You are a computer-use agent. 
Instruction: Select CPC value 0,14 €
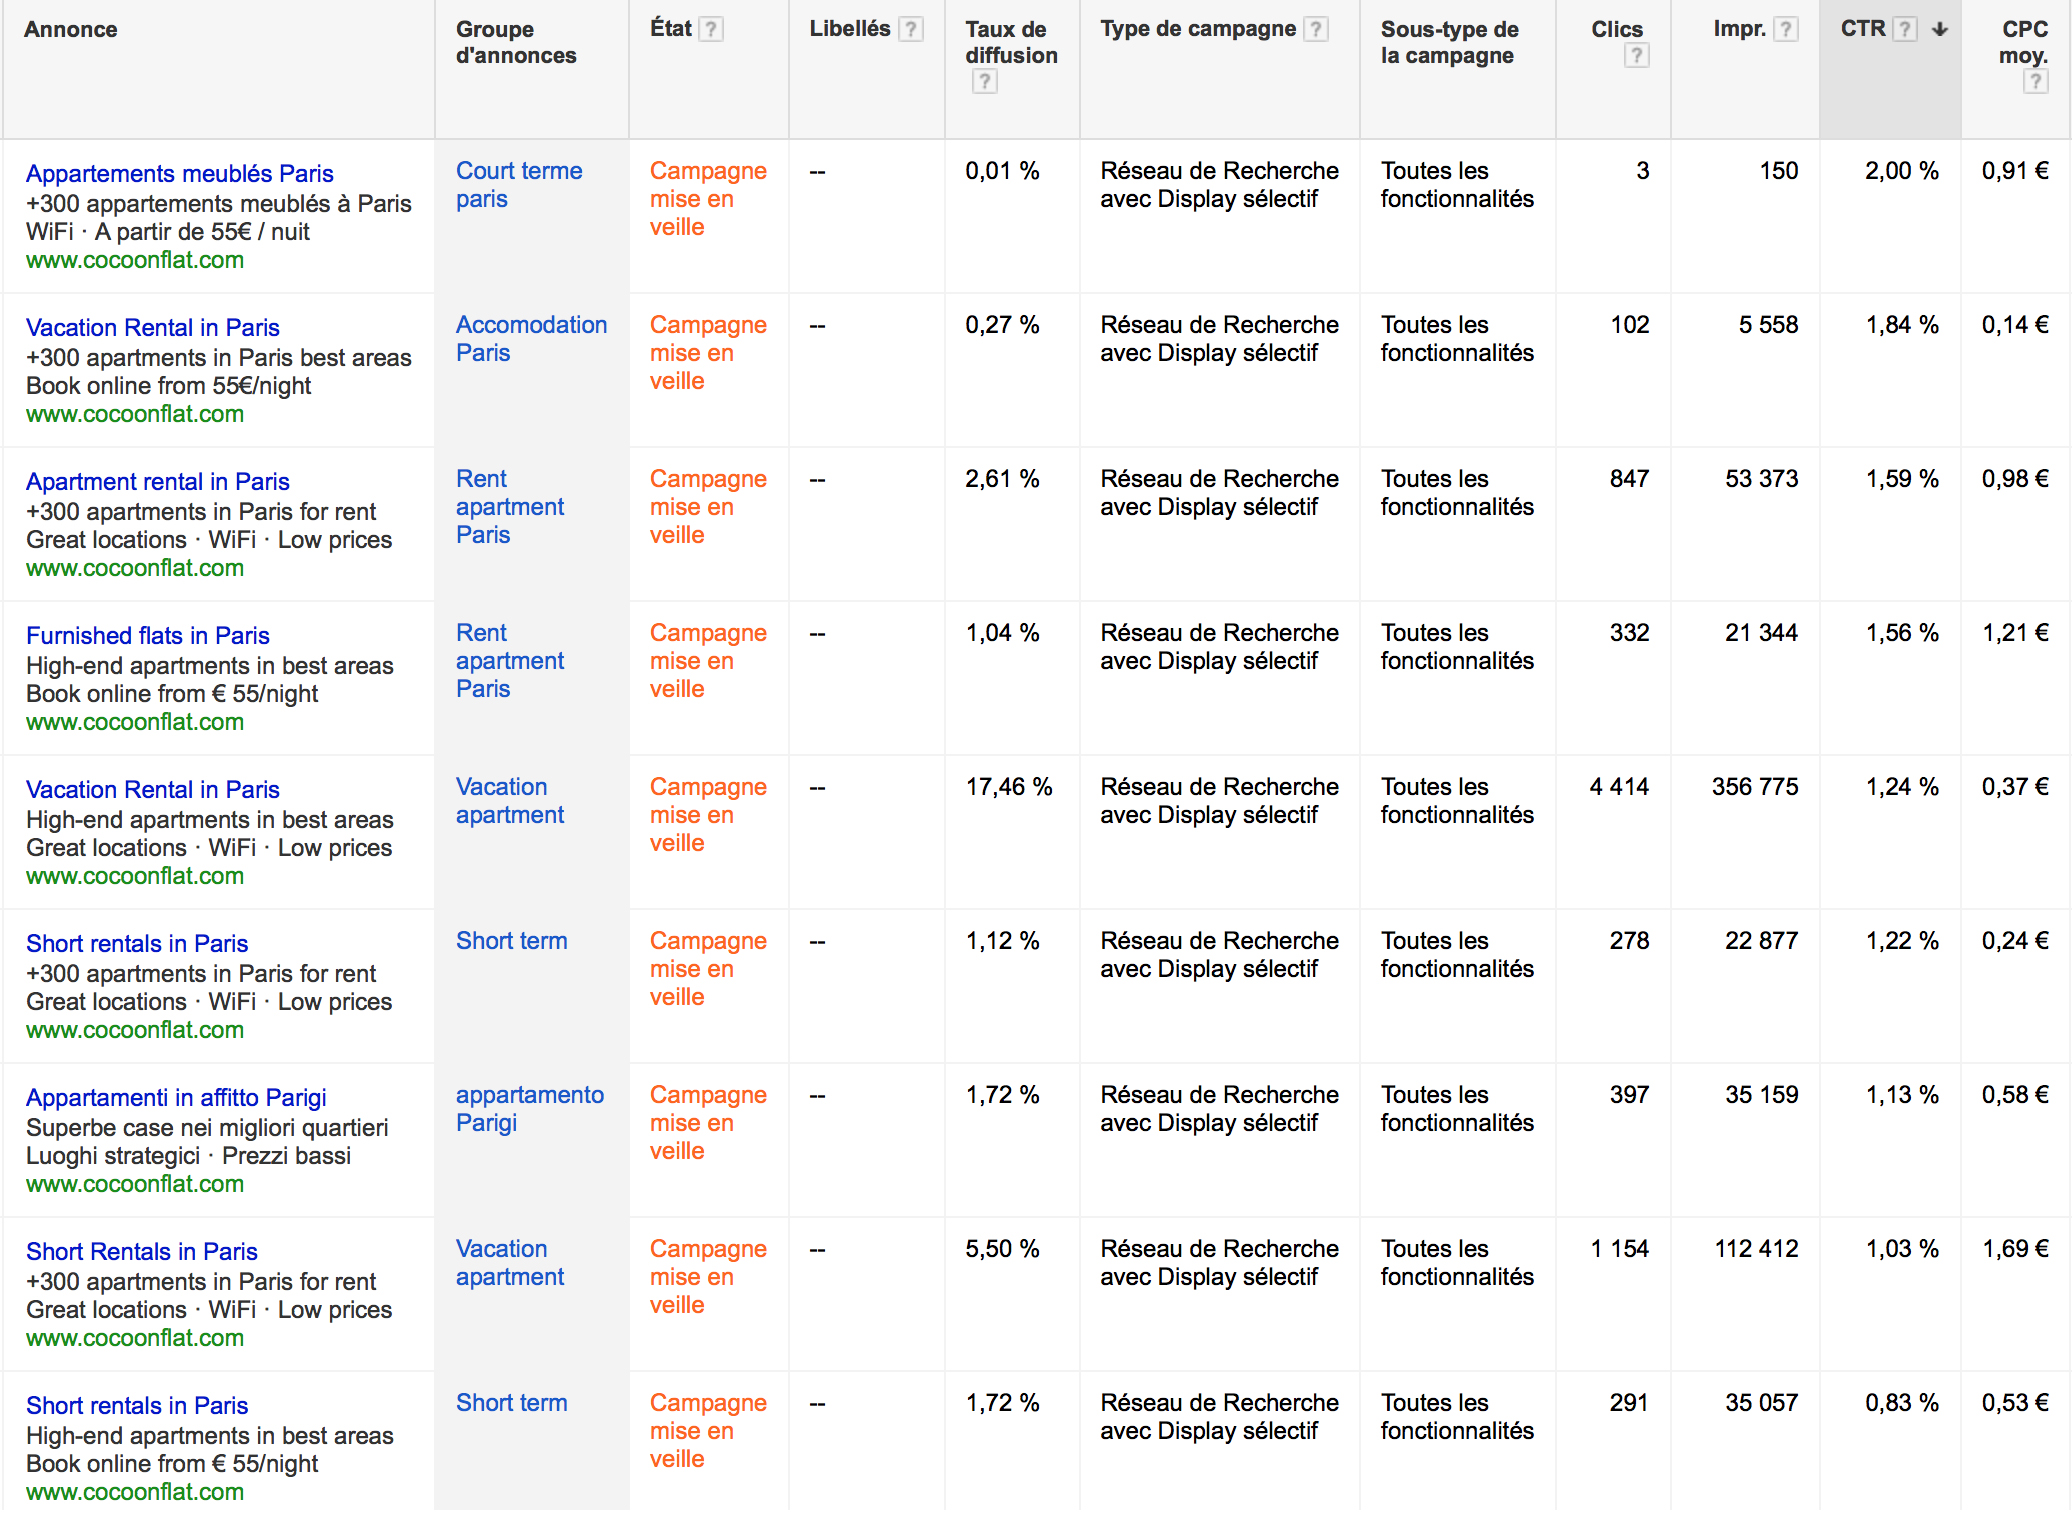2016,325
